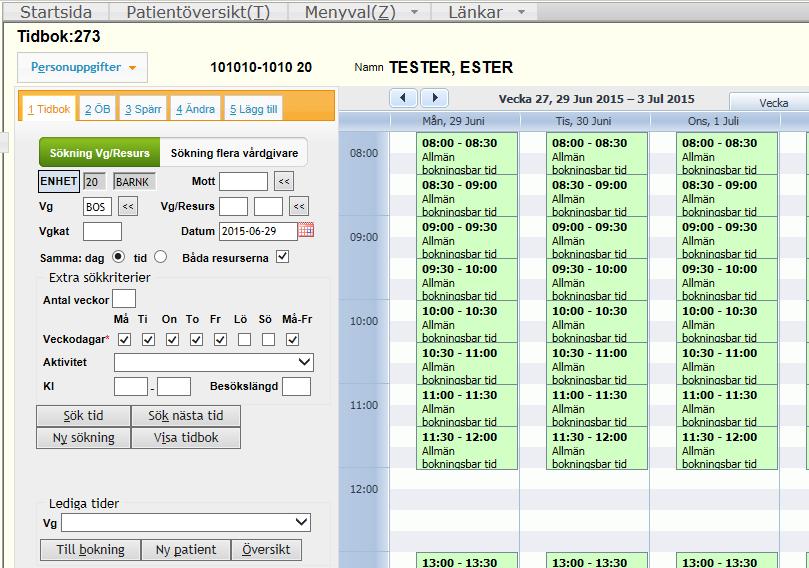Click the Mott input field
This screenshot has height=568, width=809.
(x=244, y=181)
